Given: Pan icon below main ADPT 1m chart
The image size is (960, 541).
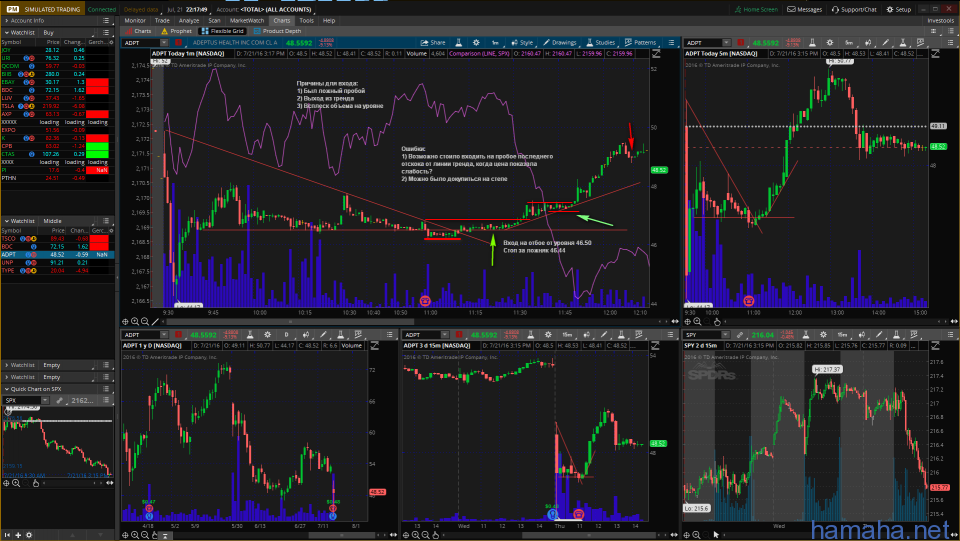Looking at the screenshot, I should 125,321.
